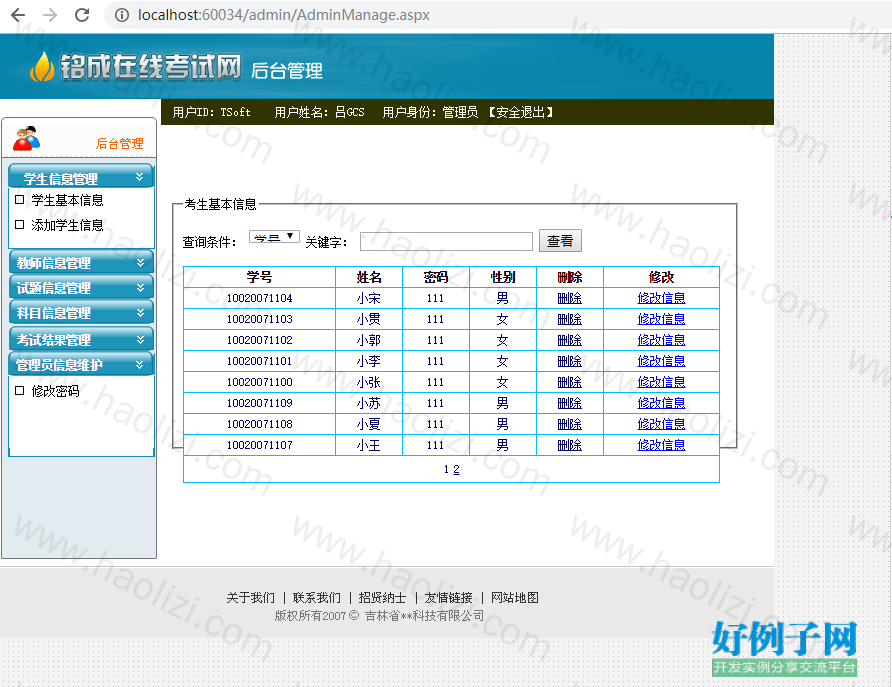Click 修改信息 for student 小李
Viewport: 892px width, 687px height.
coord(661,361)
